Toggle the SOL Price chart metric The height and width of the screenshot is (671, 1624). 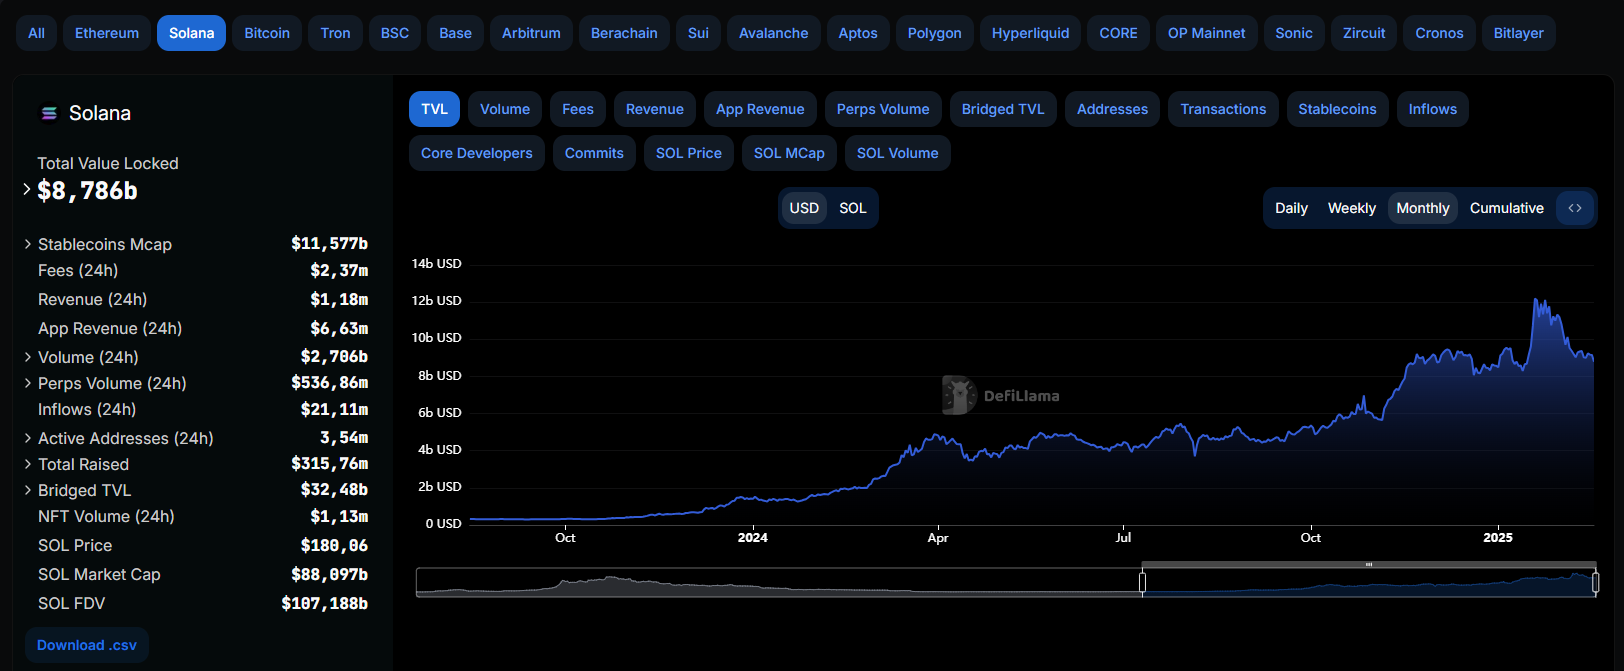tap(689, 153)
